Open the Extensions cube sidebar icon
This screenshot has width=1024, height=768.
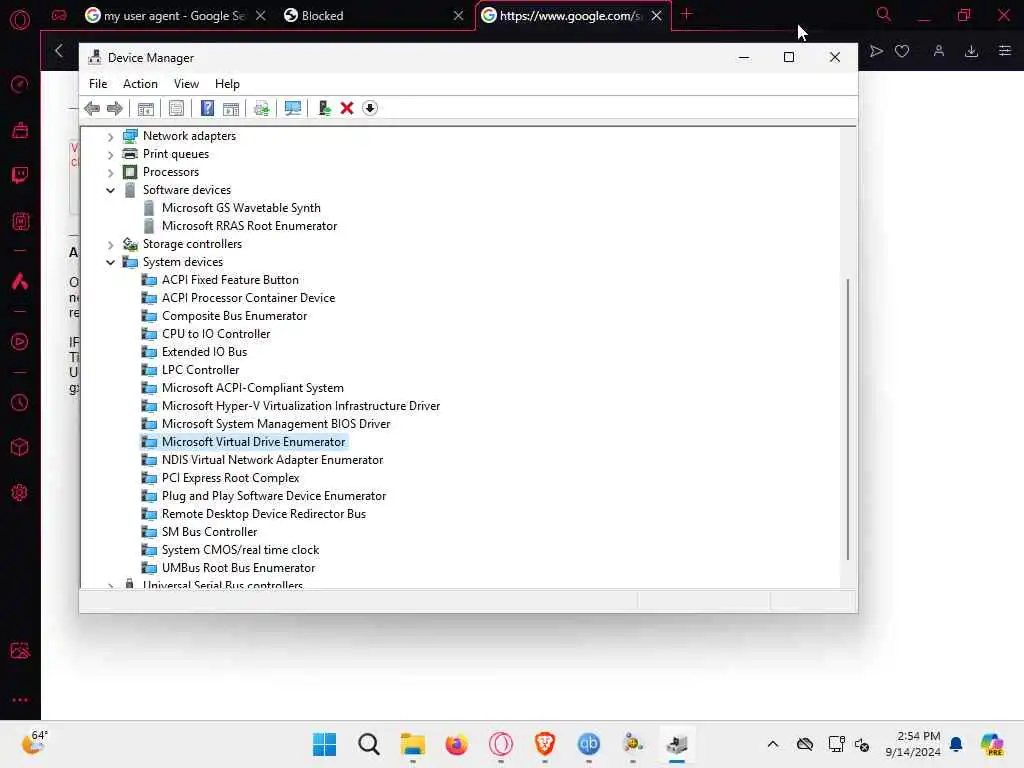(x=20, y=447)
